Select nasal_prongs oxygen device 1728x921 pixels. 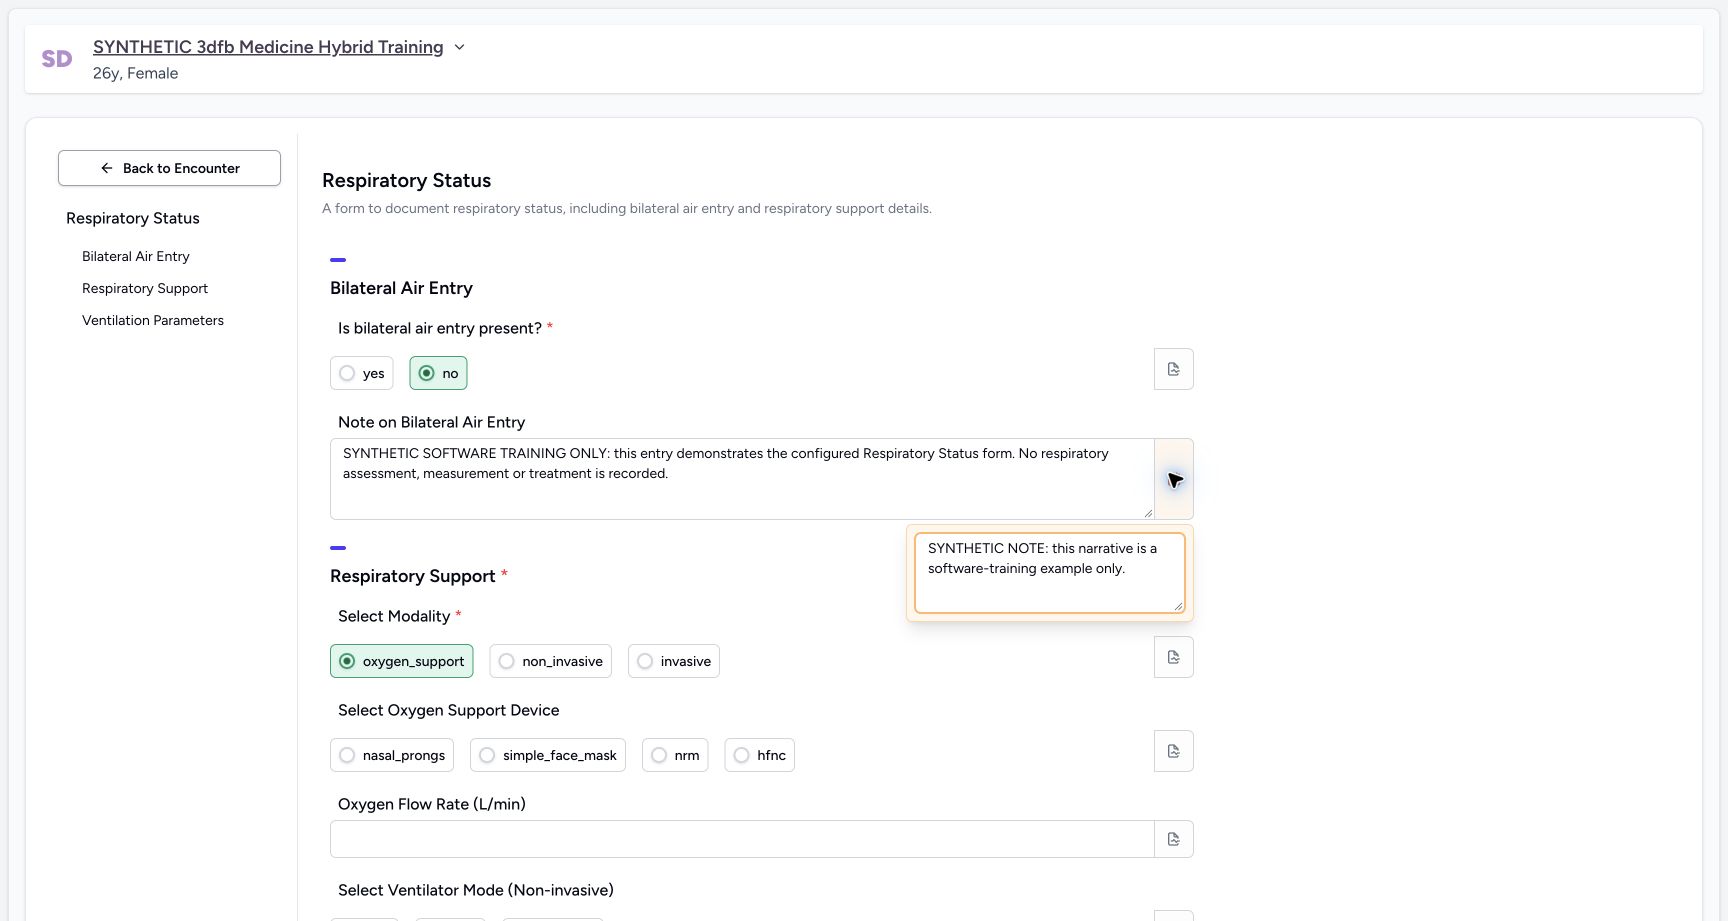point(392,755)
